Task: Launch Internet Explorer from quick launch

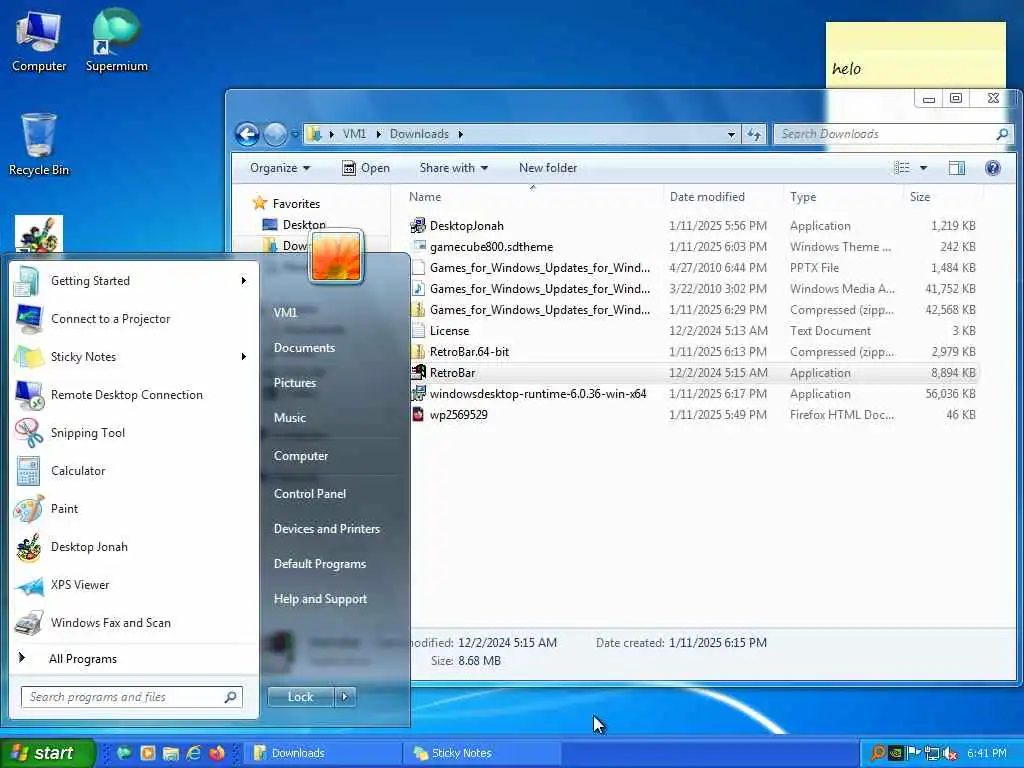Action: 193,753
